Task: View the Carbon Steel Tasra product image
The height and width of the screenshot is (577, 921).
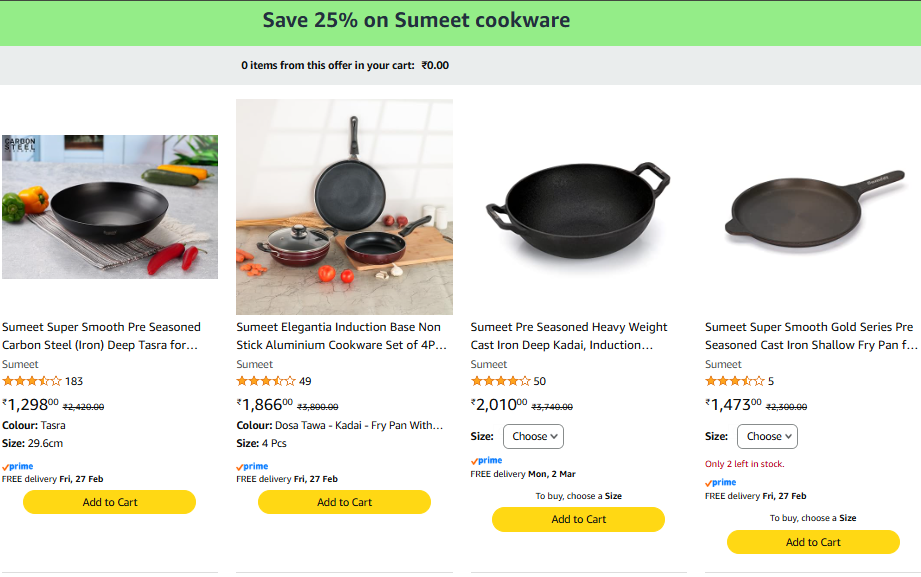Action: [x=110, y=207]
